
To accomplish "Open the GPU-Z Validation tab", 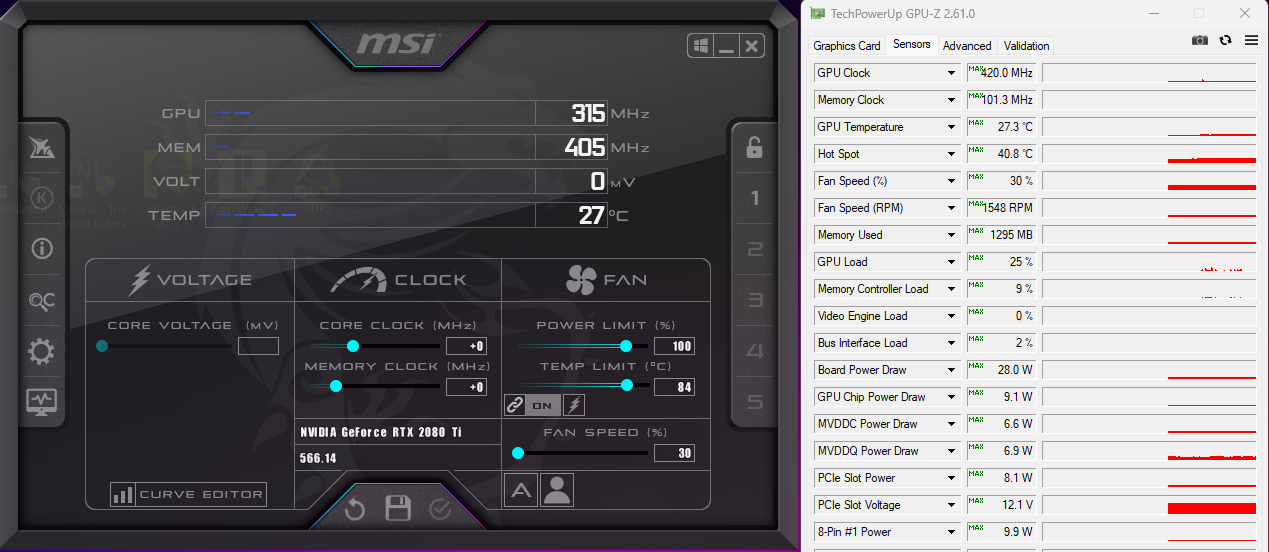I will (1027, 45).
